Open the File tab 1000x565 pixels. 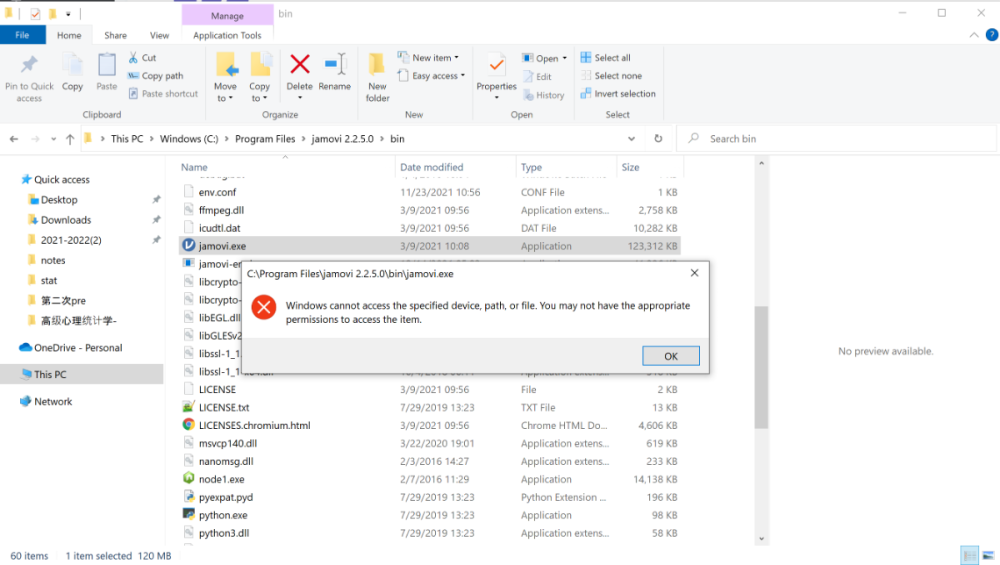click(22, 35)
